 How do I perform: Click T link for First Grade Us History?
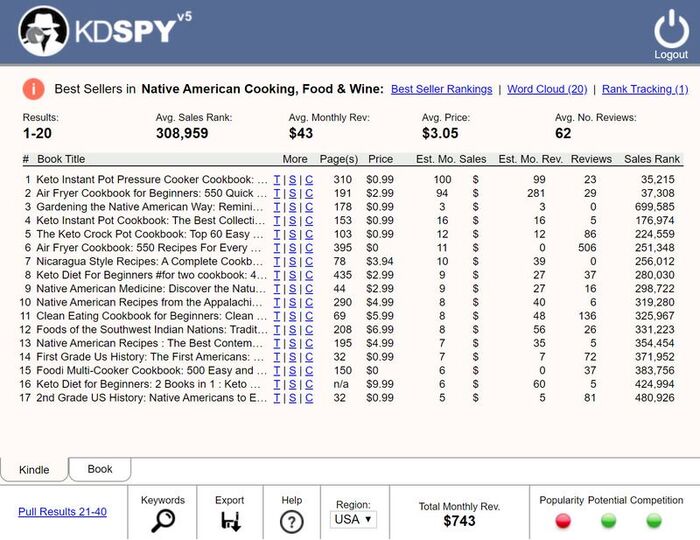(x=277, y=357)
